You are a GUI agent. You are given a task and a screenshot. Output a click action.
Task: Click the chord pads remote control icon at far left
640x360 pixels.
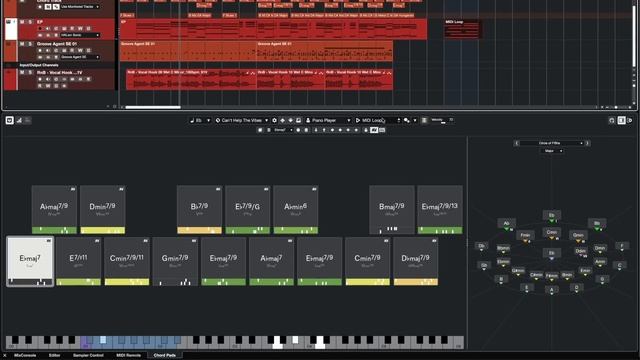click(10, 120)
